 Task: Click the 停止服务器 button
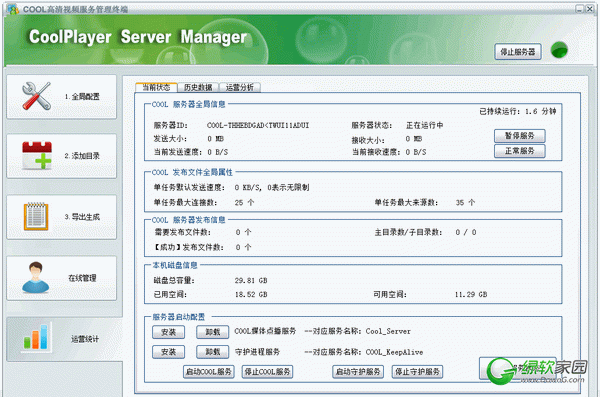518,52
